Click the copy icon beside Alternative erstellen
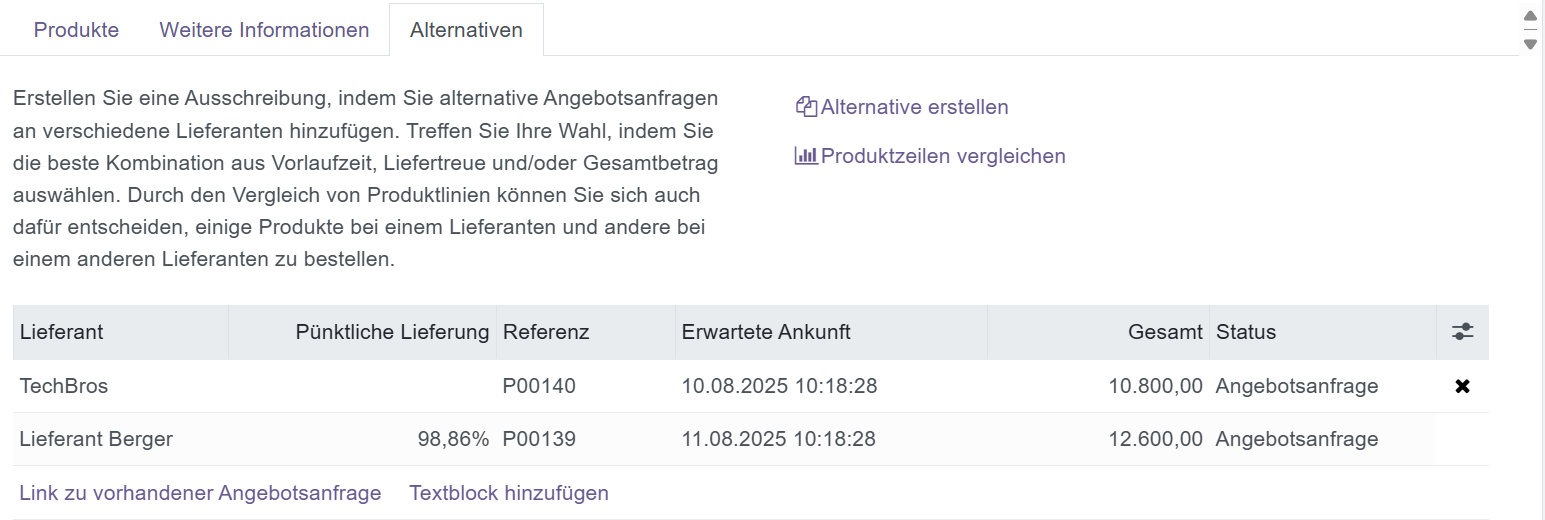Screen dimensions: 1545x520 click(x=806, y=107)
